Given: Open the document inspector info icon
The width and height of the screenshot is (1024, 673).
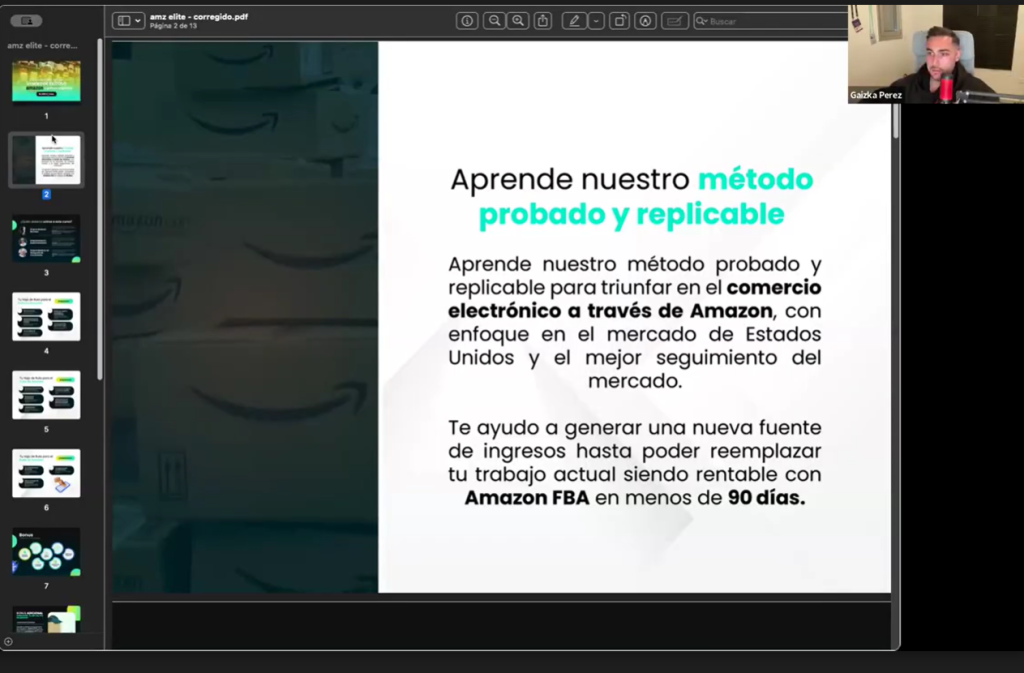Looking at the screenshot, I should coord(467,20).
